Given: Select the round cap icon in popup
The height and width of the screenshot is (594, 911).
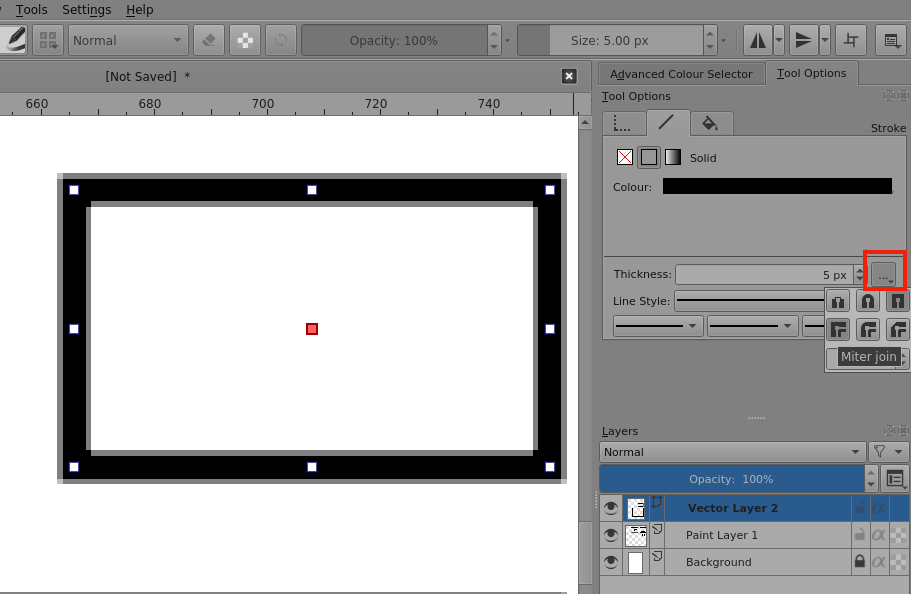Looking at the screenshot, I should 868,300.
